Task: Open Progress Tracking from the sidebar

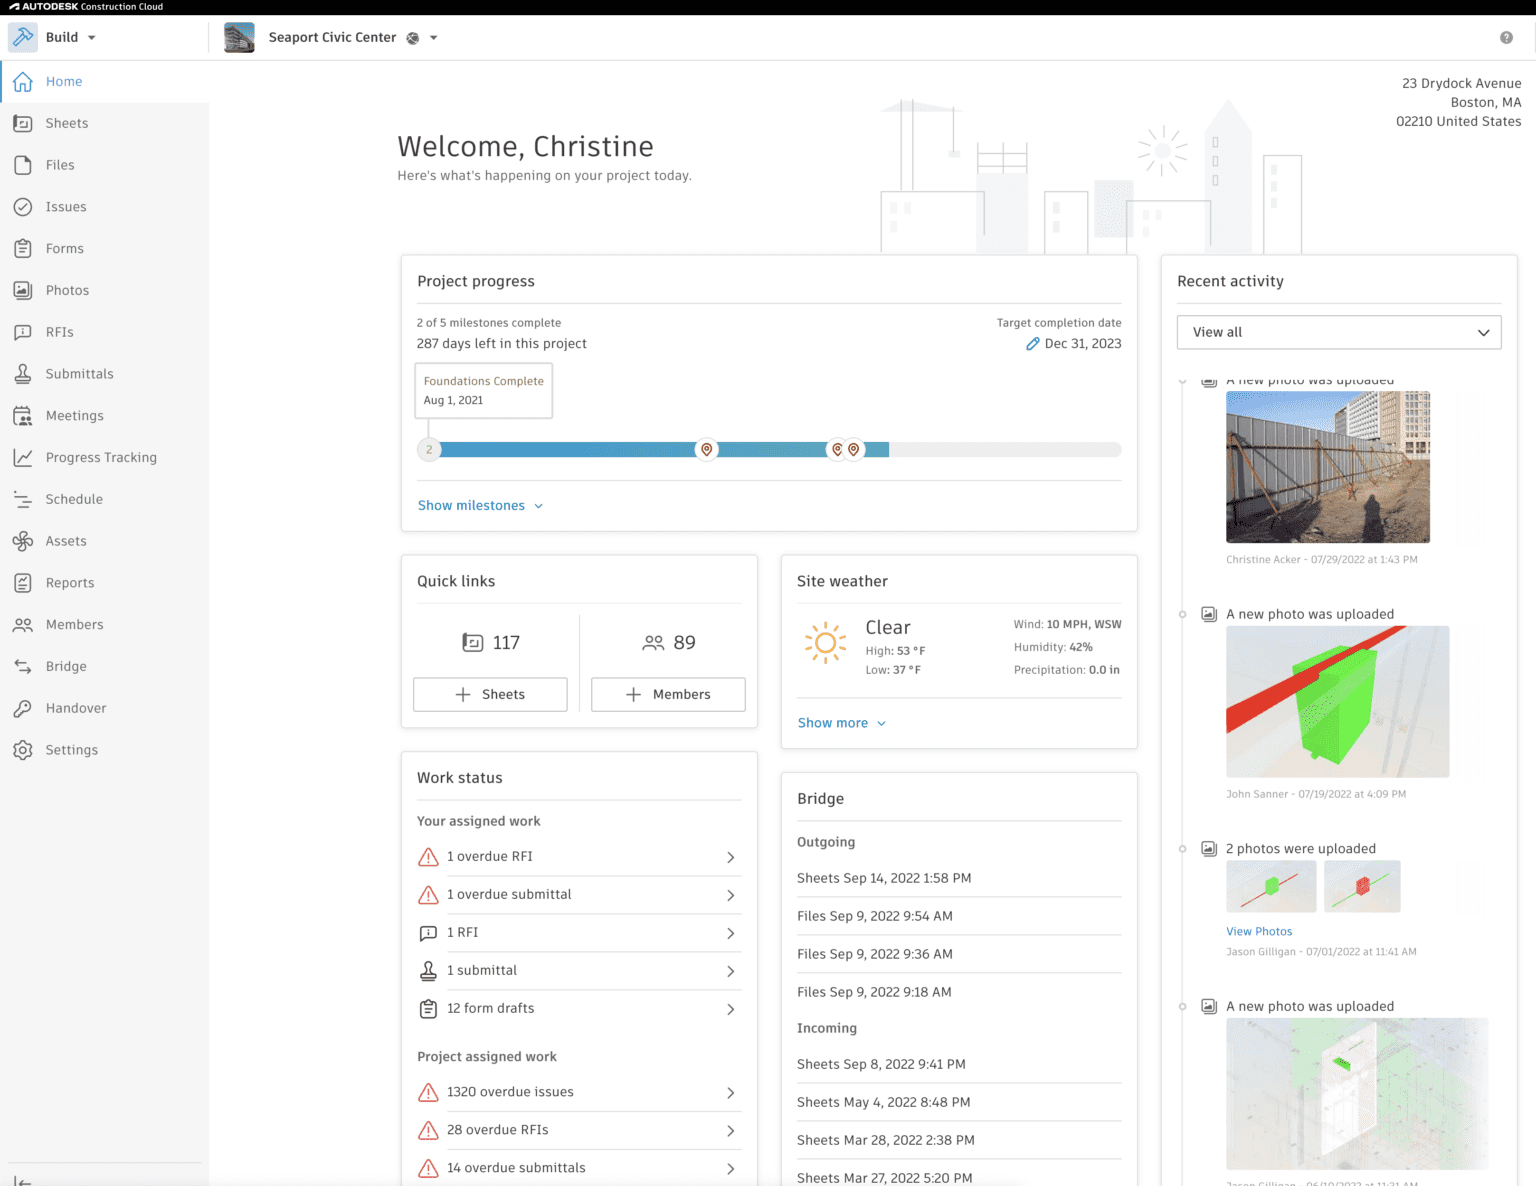Action: [x=101, y=457]
